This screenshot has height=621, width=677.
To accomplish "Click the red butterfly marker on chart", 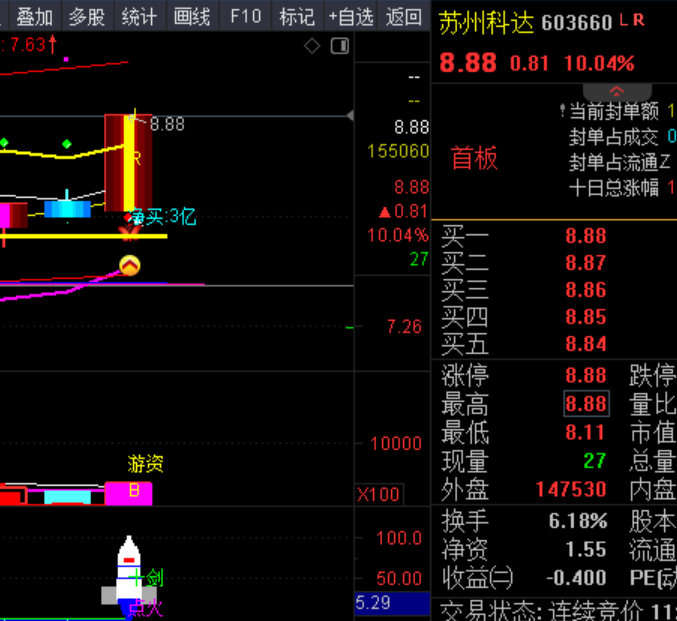I will 130,233.
